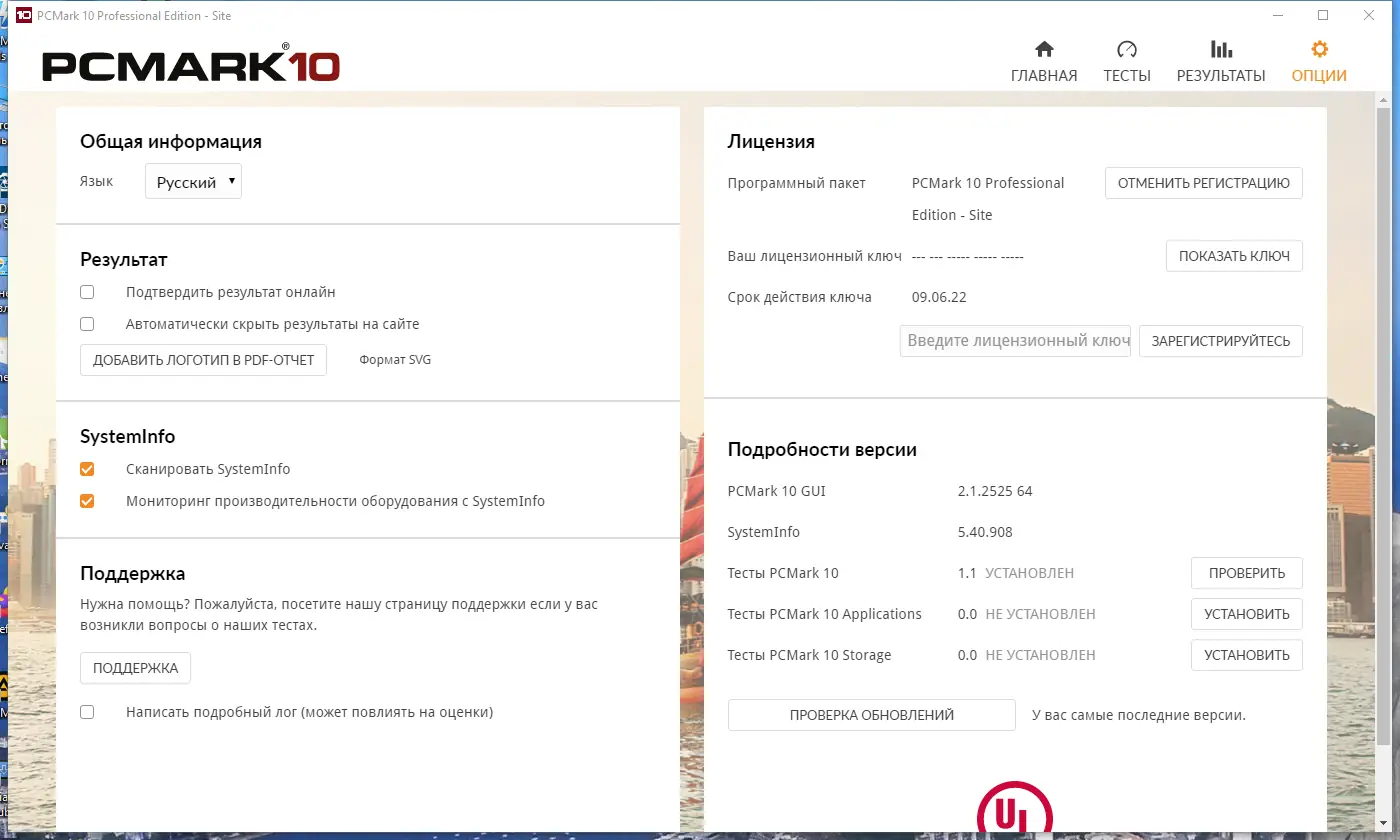Open the РЕЗУЛЬТАТЫ bar chart icon
This screenshot has width=1400, height=840.
pos(1221,49)
